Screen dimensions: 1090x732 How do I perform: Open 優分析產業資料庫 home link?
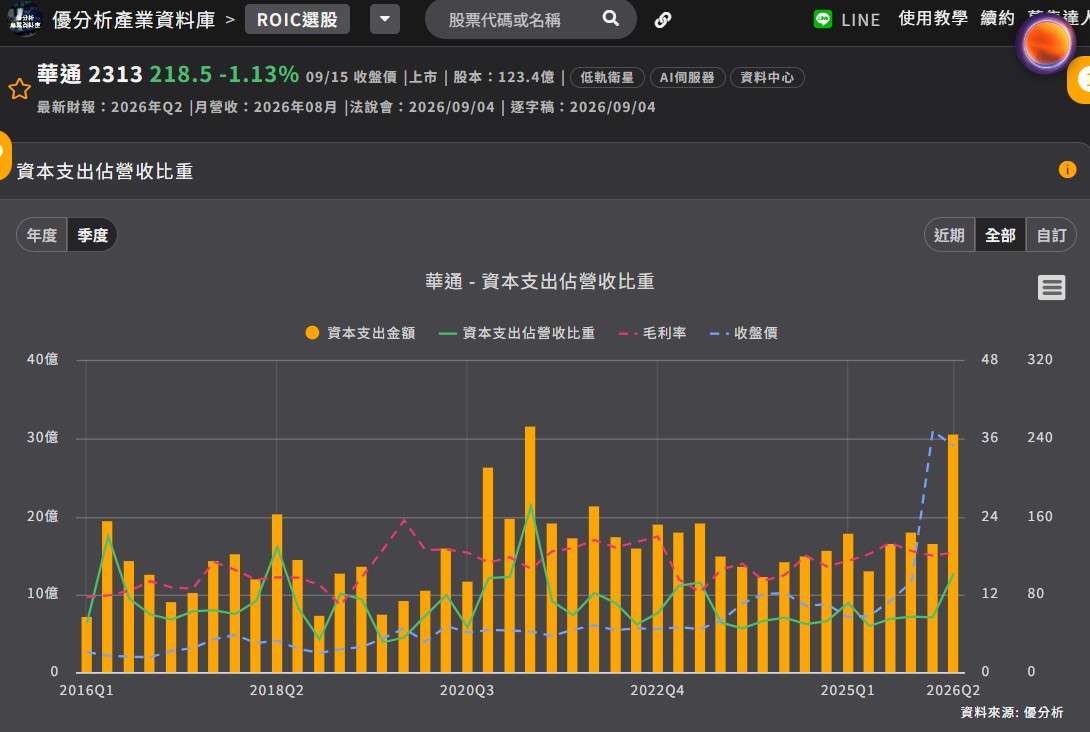133,19
